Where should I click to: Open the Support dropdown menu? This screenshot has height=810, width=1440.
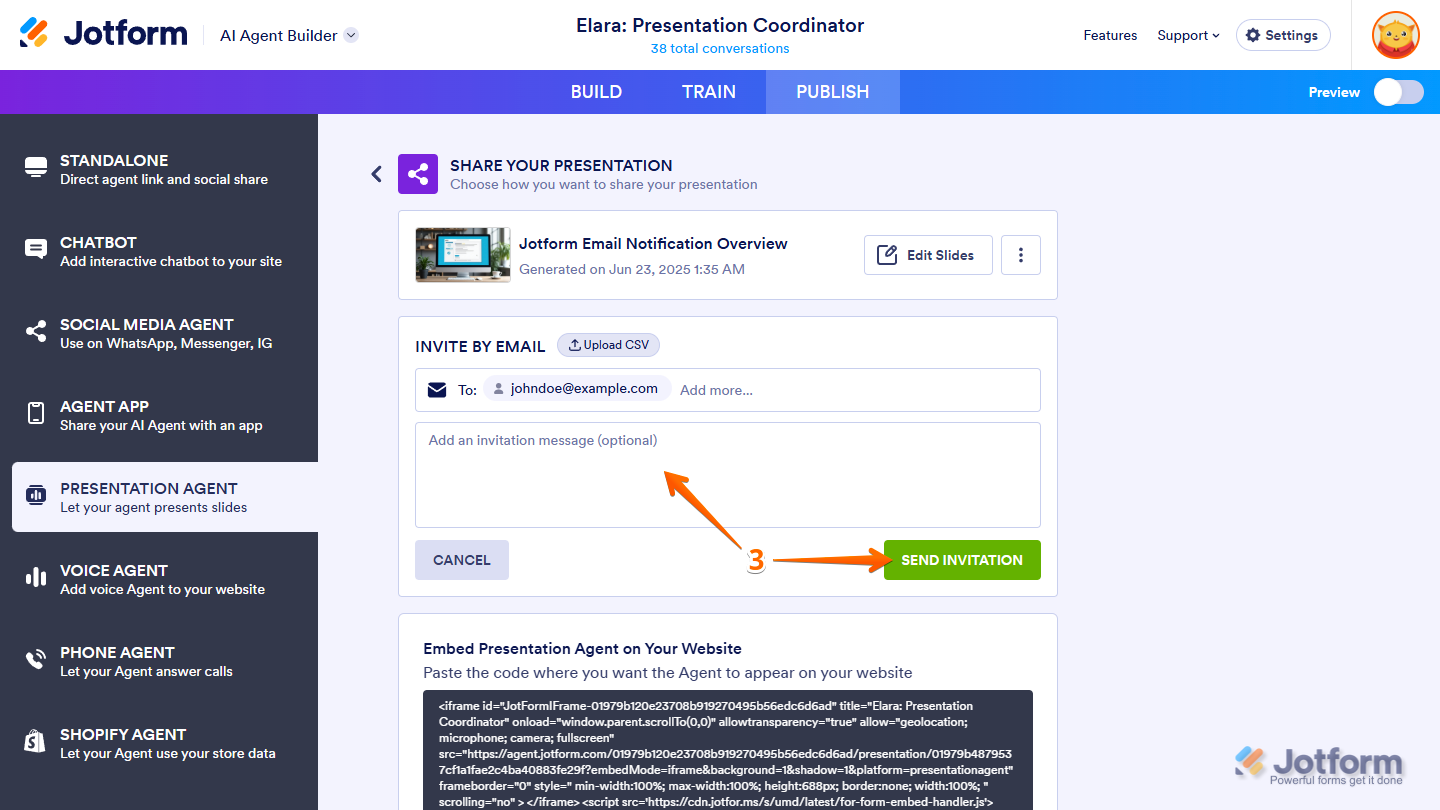click(1188, 35)
